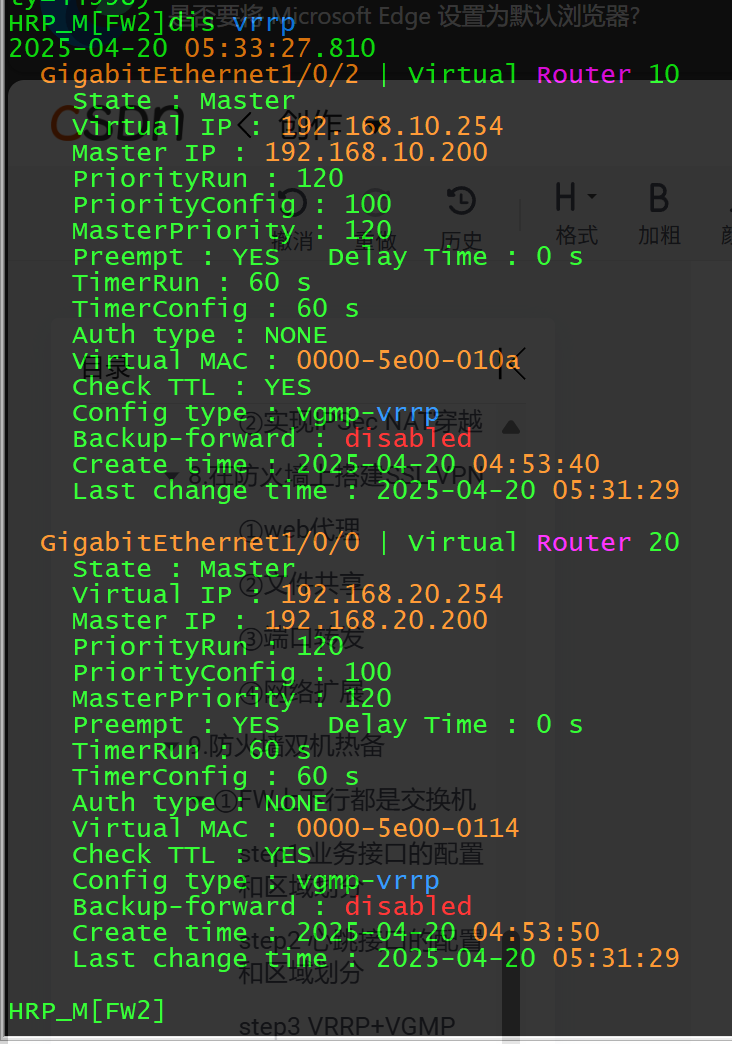
Task: Collapse the 9.防火墙双机热备 section
Action: tap(173, 745)
